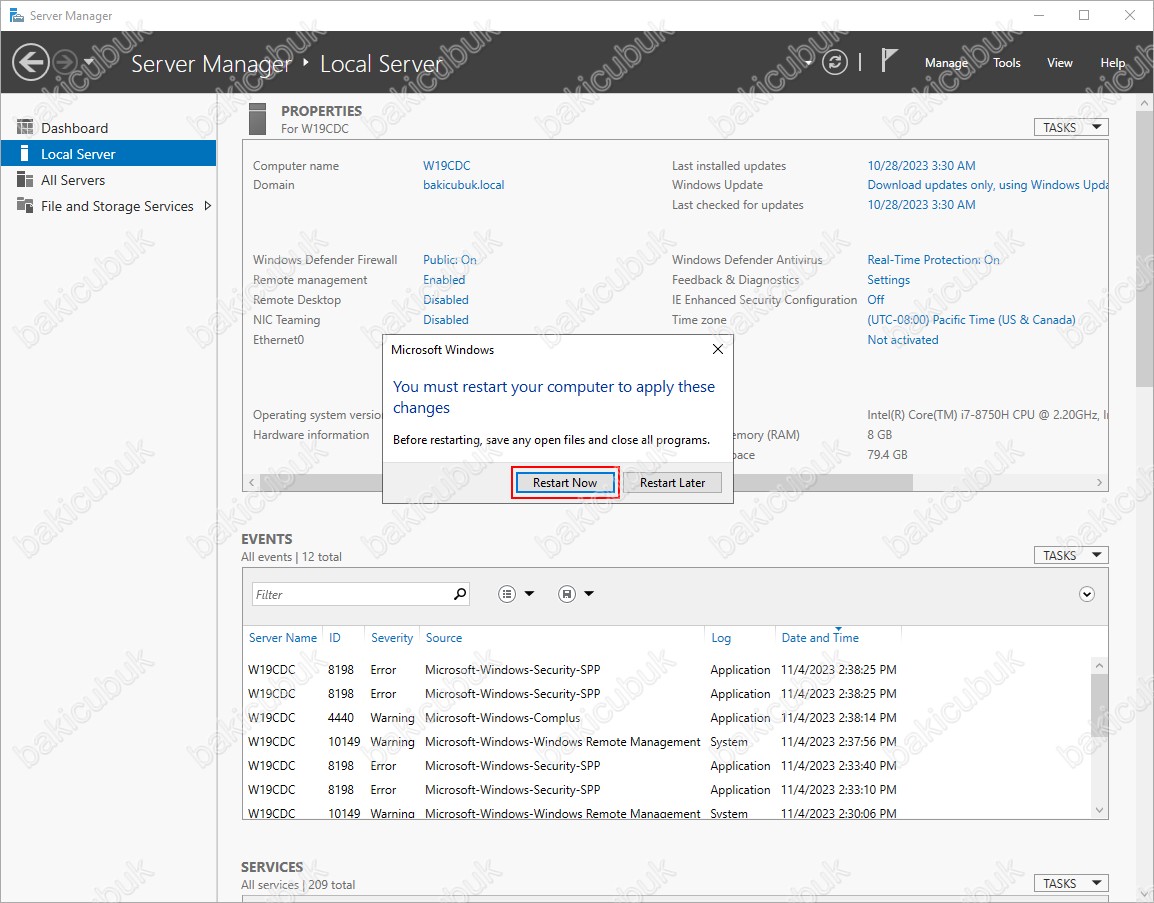Click the bakicubuk.local domain link
The height and width of the screenshot is (903, 1154).
click(x=464, y=185)
